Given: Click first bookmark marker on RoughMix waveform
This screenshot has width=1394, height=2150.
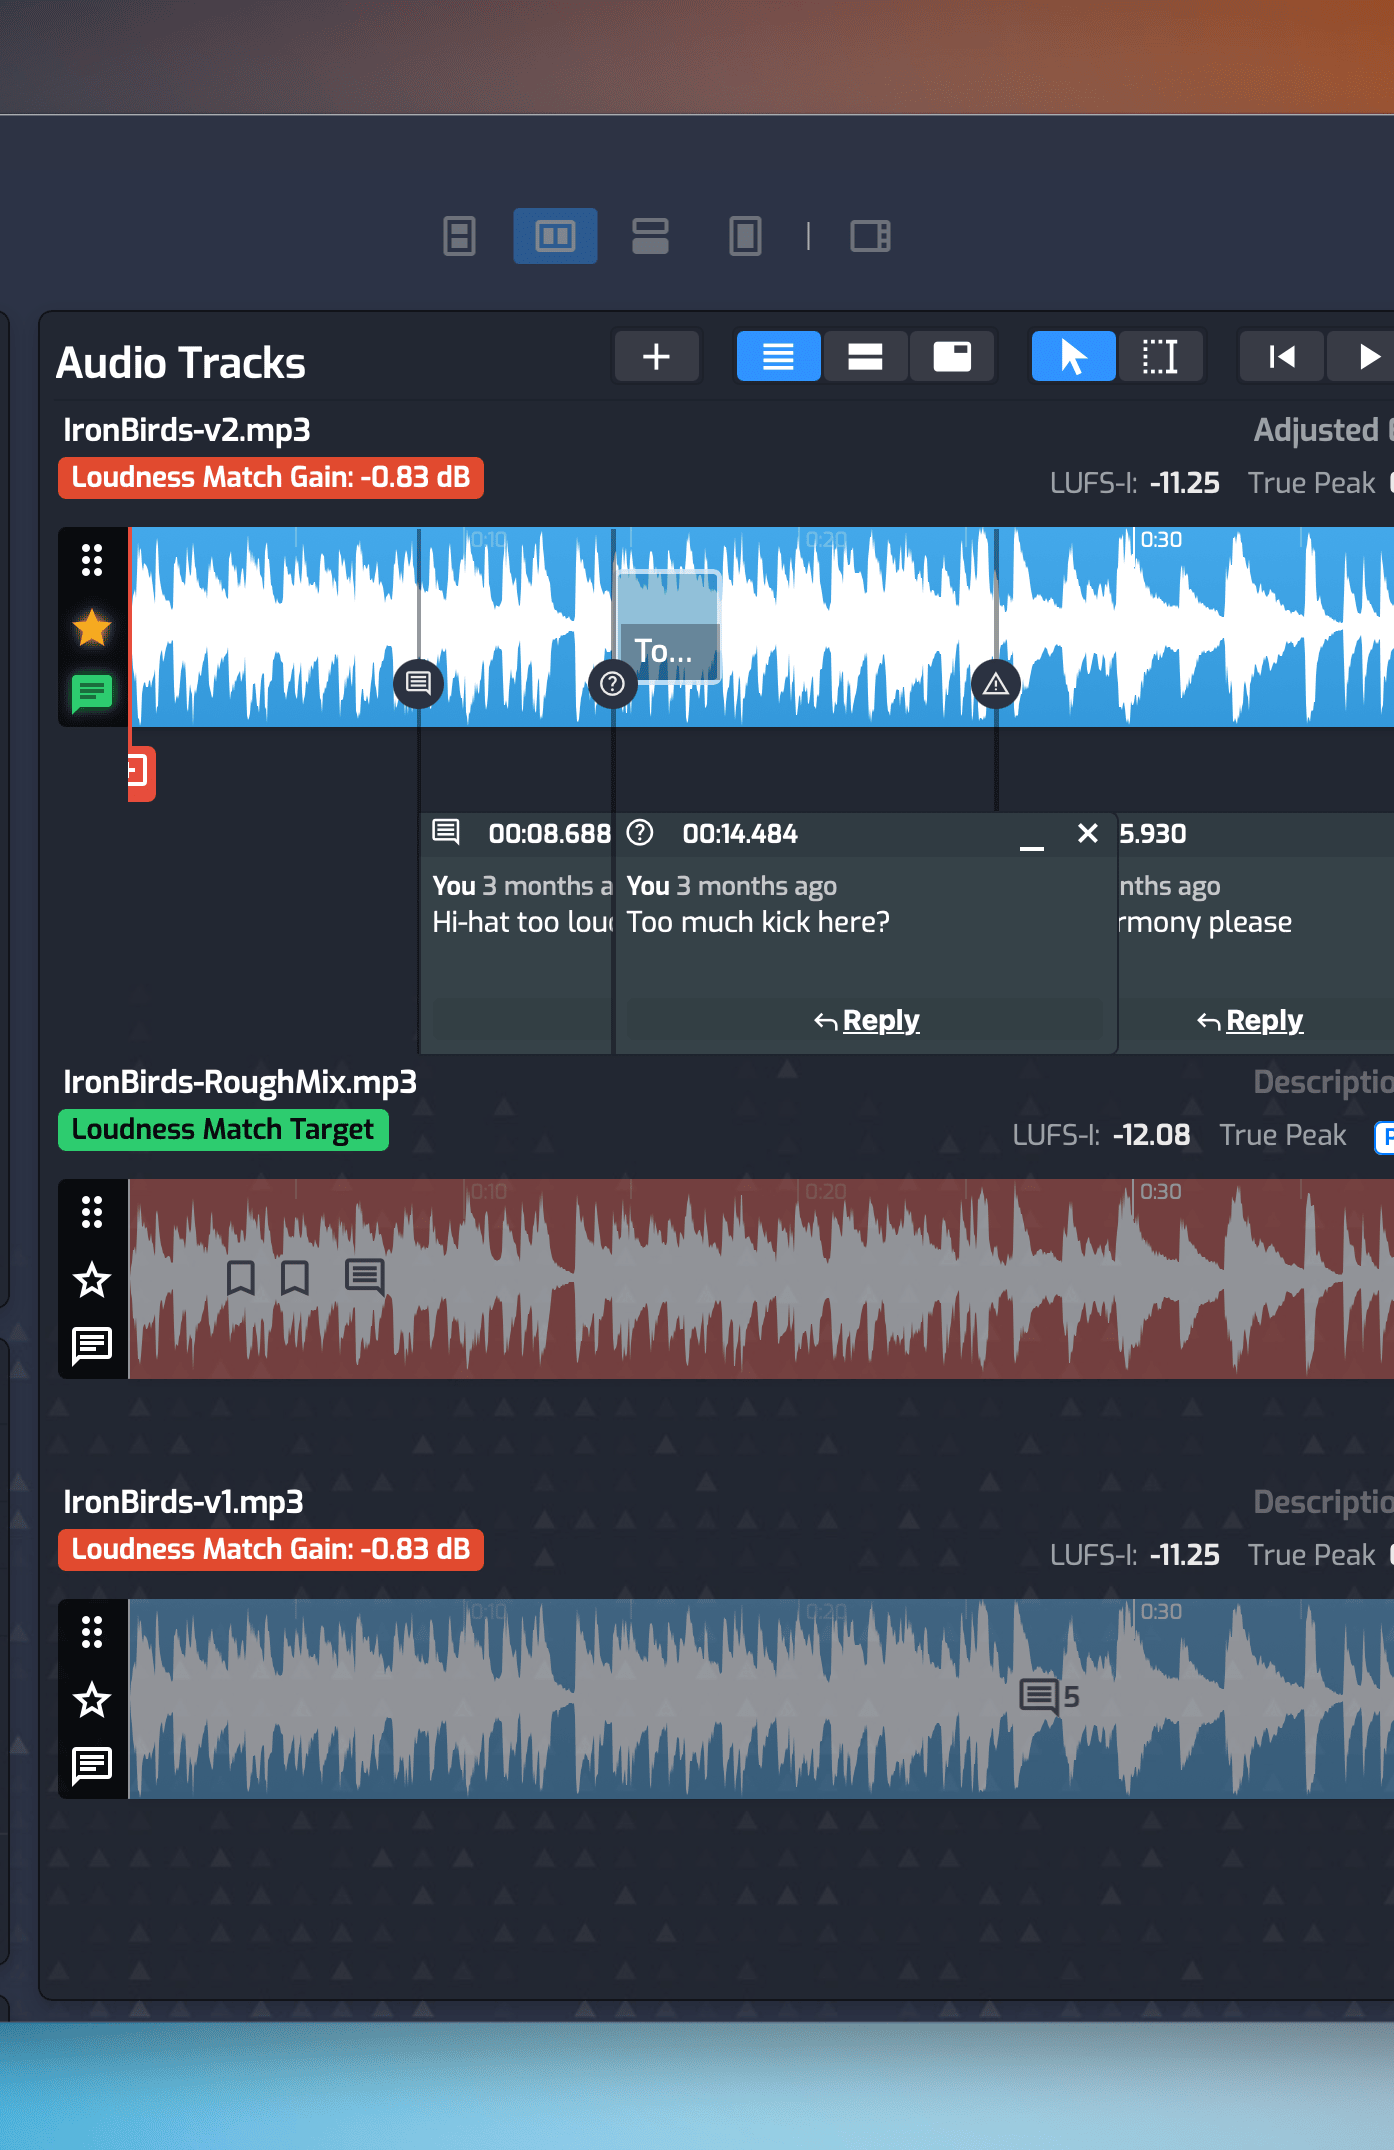Looking at the screenshot, I should tap(241, 1277).
